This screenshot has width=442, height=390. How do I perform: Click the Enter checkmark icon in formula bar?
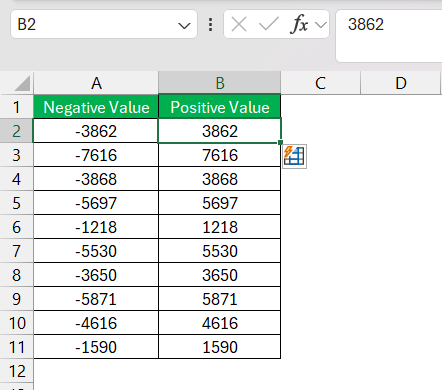(269, 24)
